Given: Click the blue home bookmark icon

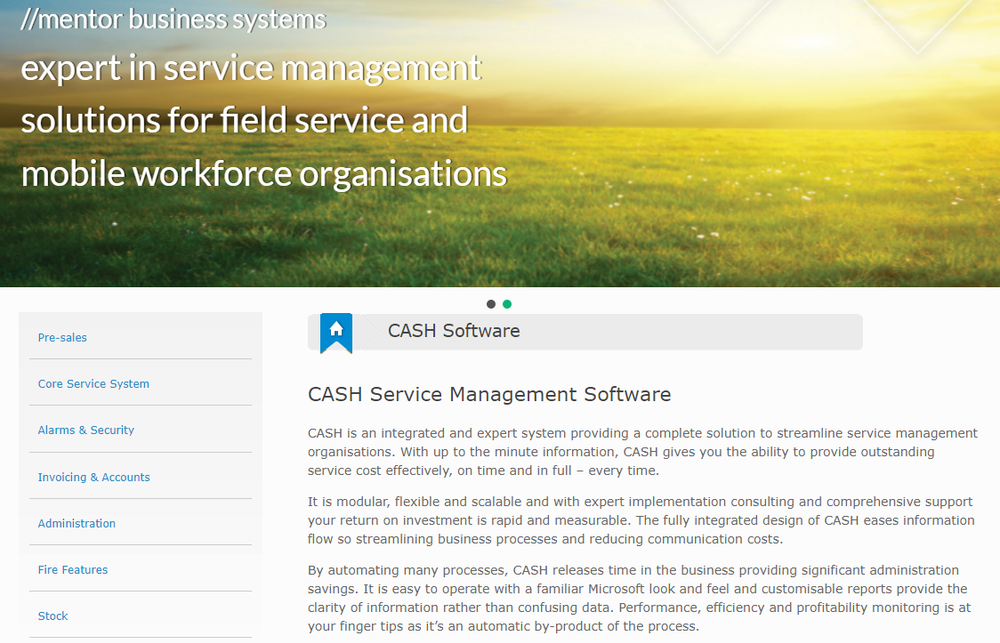Looking at the screenshot, I should (x=336, y=332).
